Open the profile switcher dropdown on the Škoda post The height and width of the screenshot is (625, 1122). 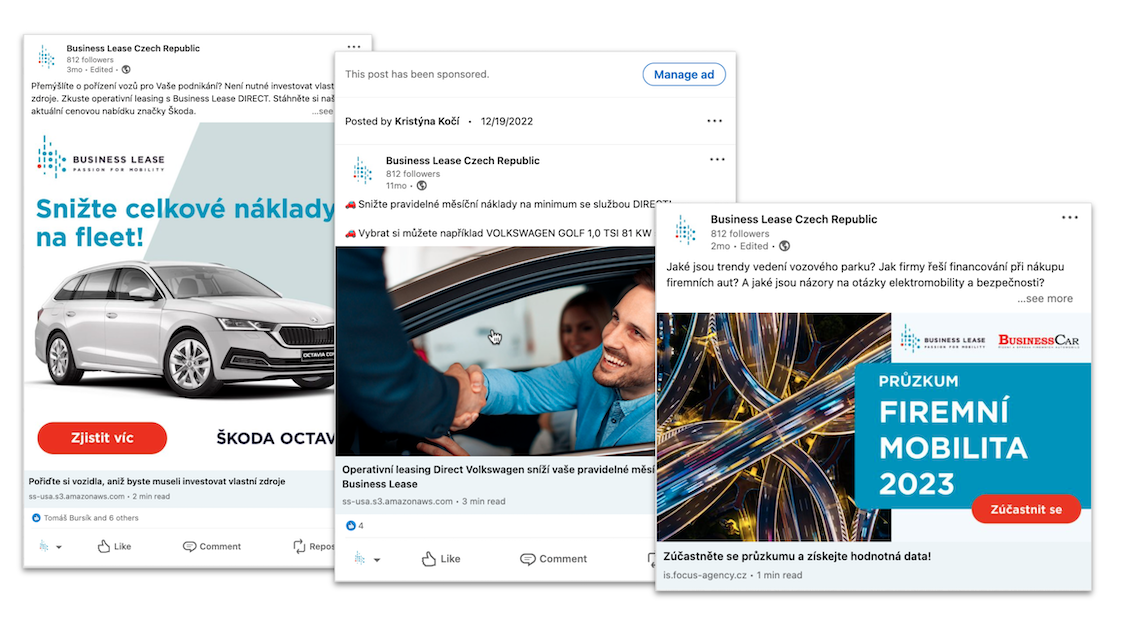click(49, 546)
